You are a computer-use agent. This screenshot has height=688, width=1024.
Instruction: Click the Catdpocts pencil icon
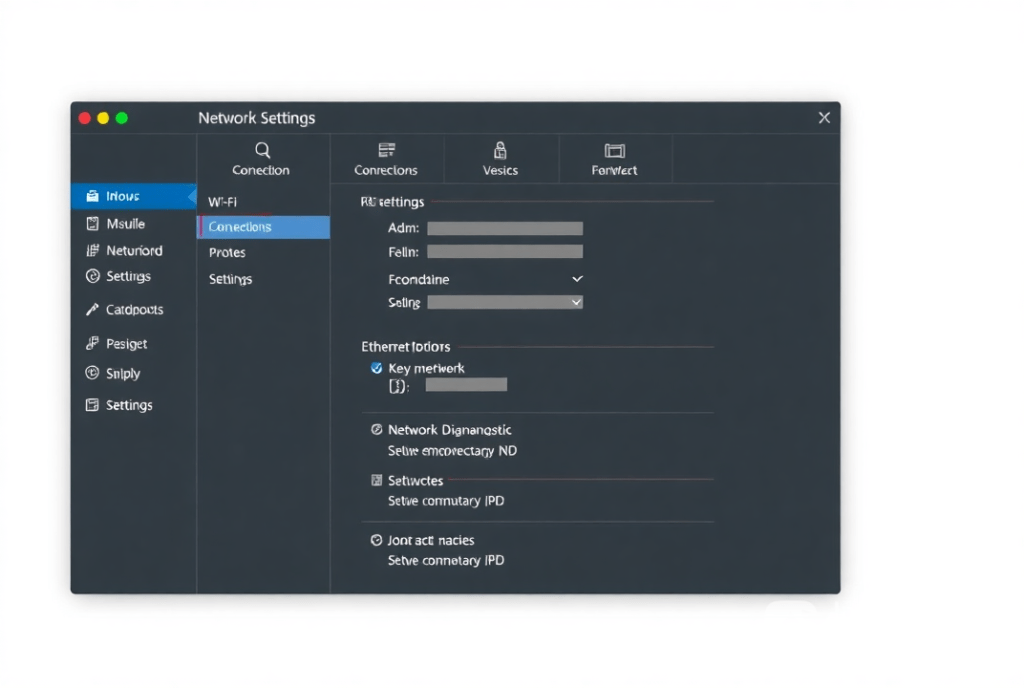tap(92, 309)
